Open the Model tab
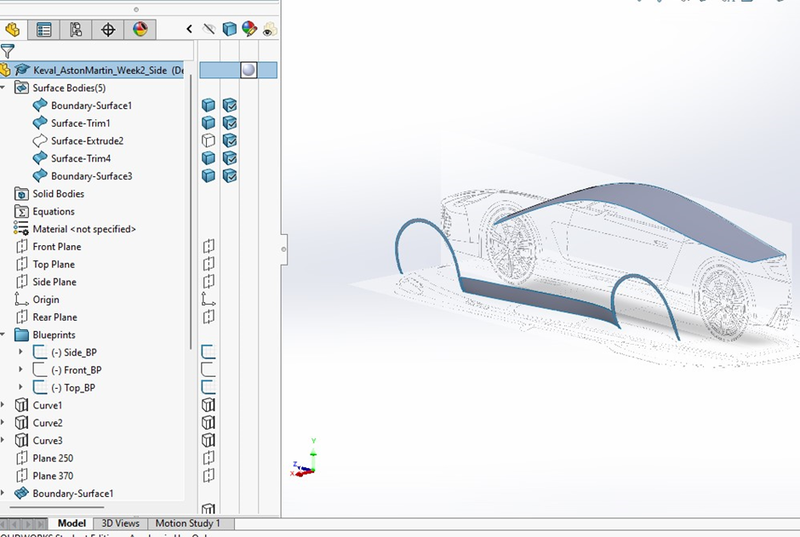This screenshot has height=537, width=800. pos(71,523)
